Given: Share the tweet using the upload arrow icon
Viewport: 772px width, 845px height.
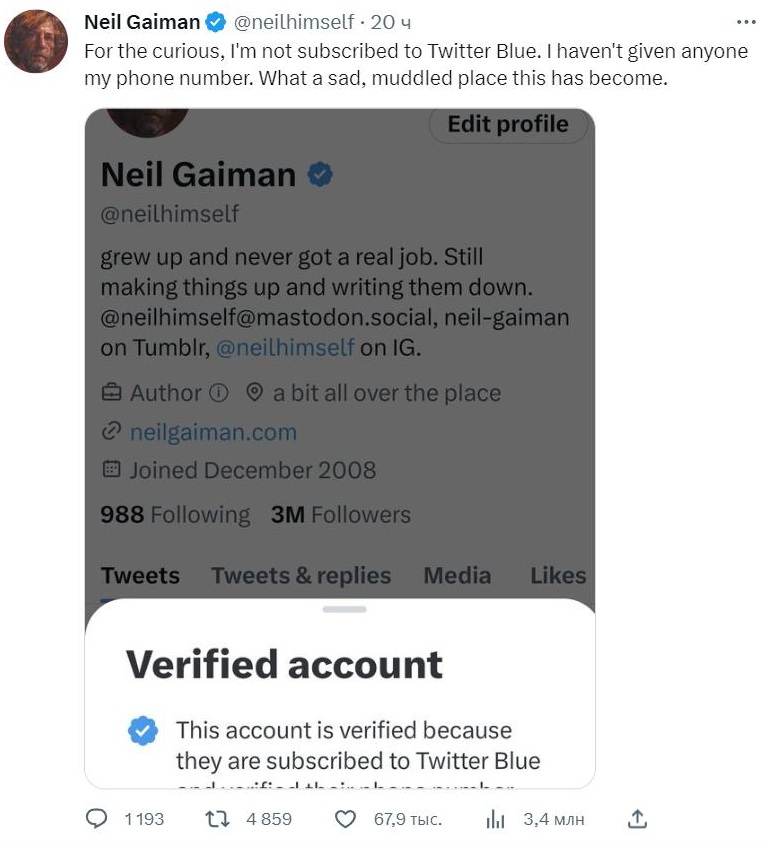Looking at the screenshot, I should (x=637, y=819).
